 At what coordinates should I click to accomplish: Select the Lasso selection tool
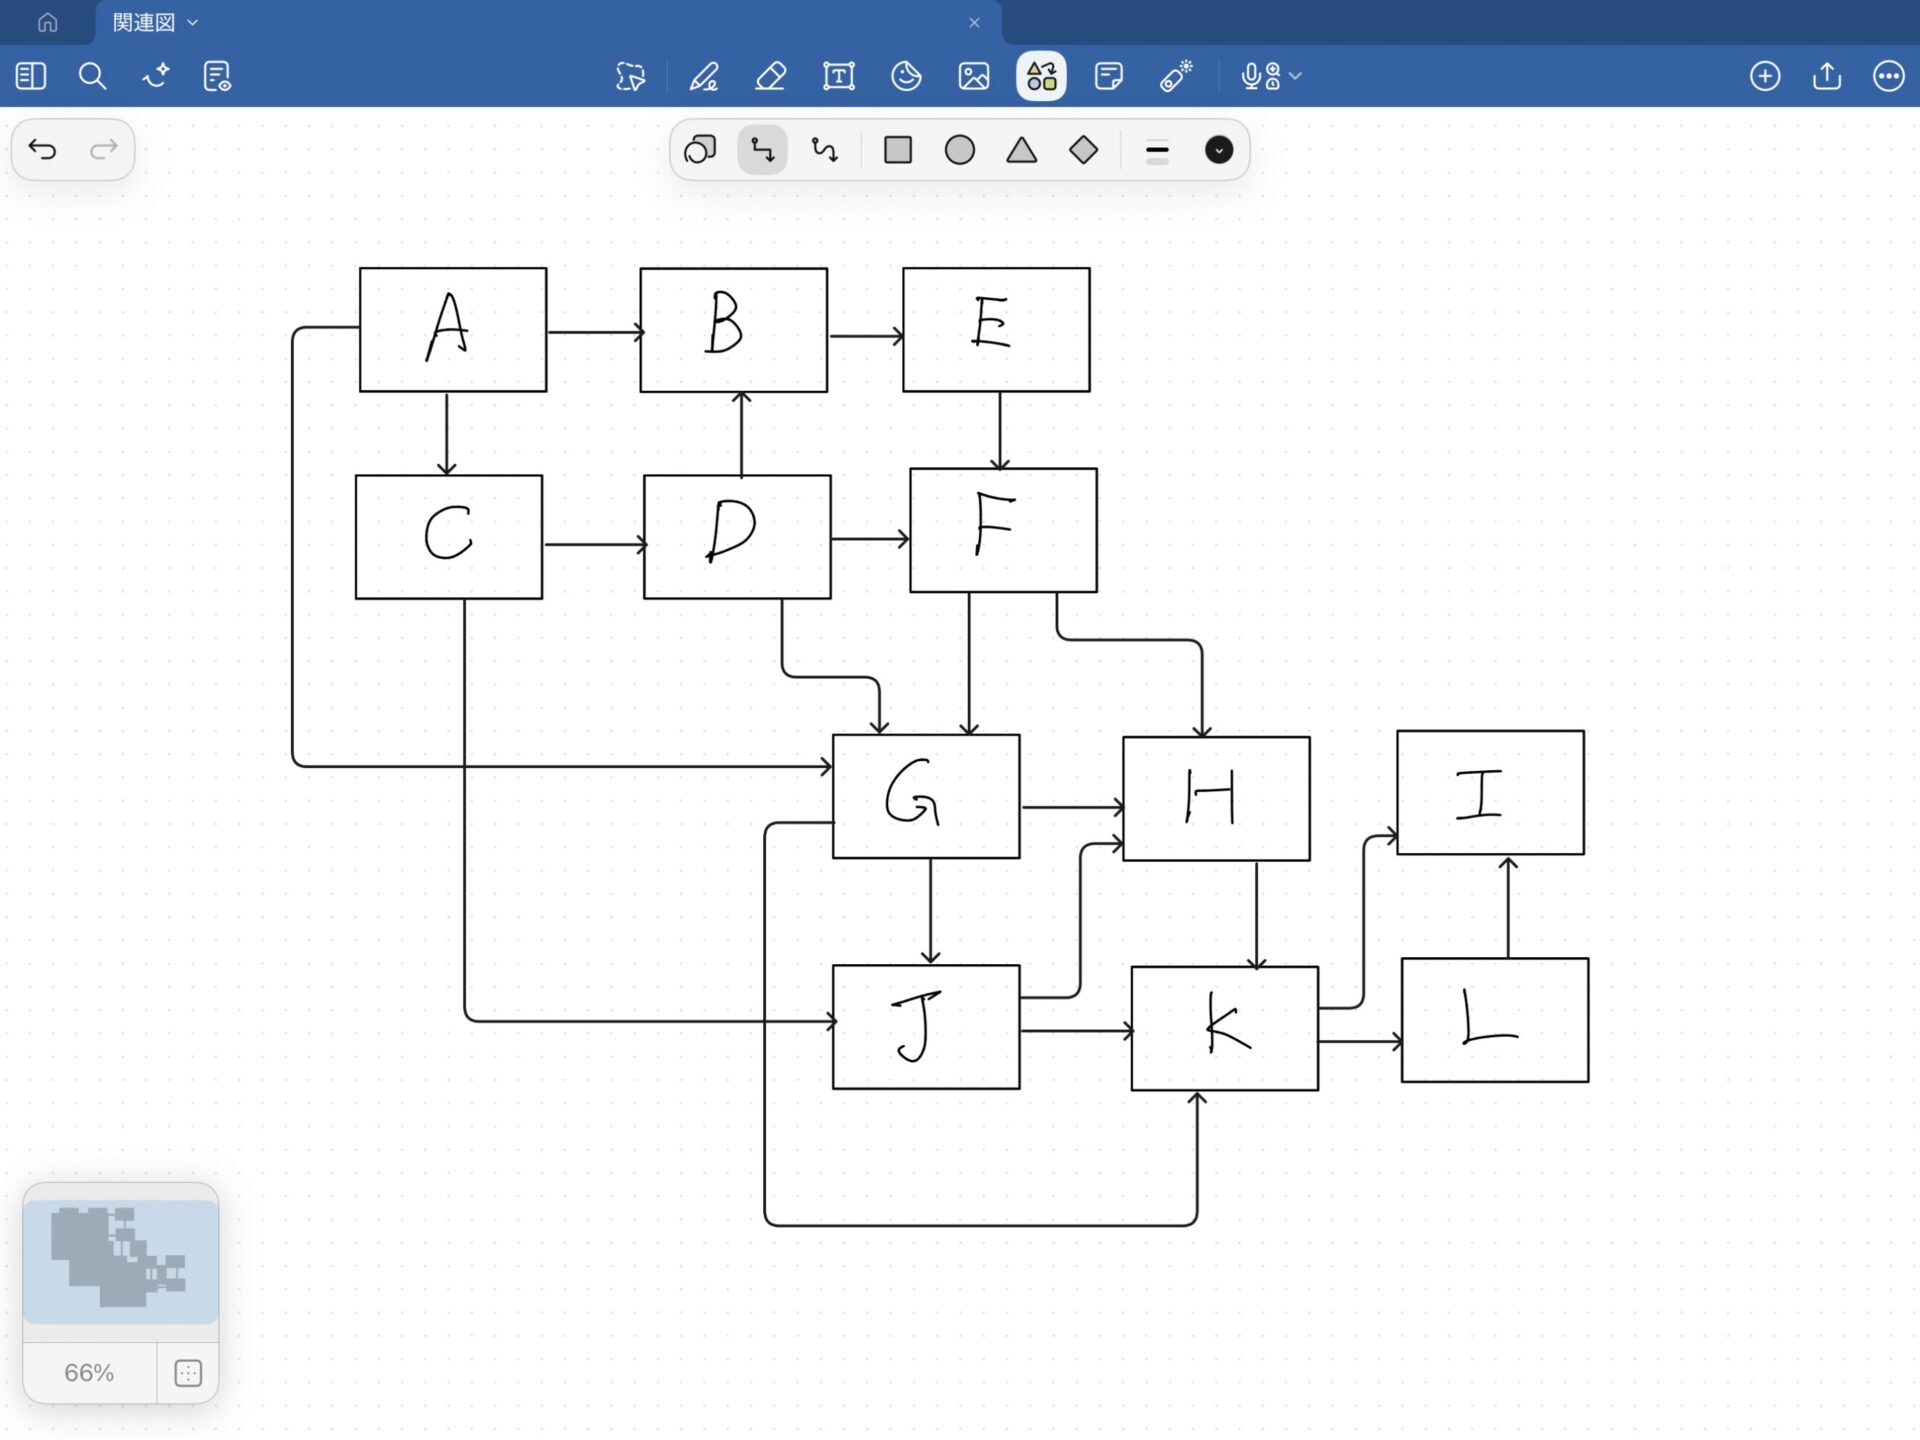(x=630, y=76)
